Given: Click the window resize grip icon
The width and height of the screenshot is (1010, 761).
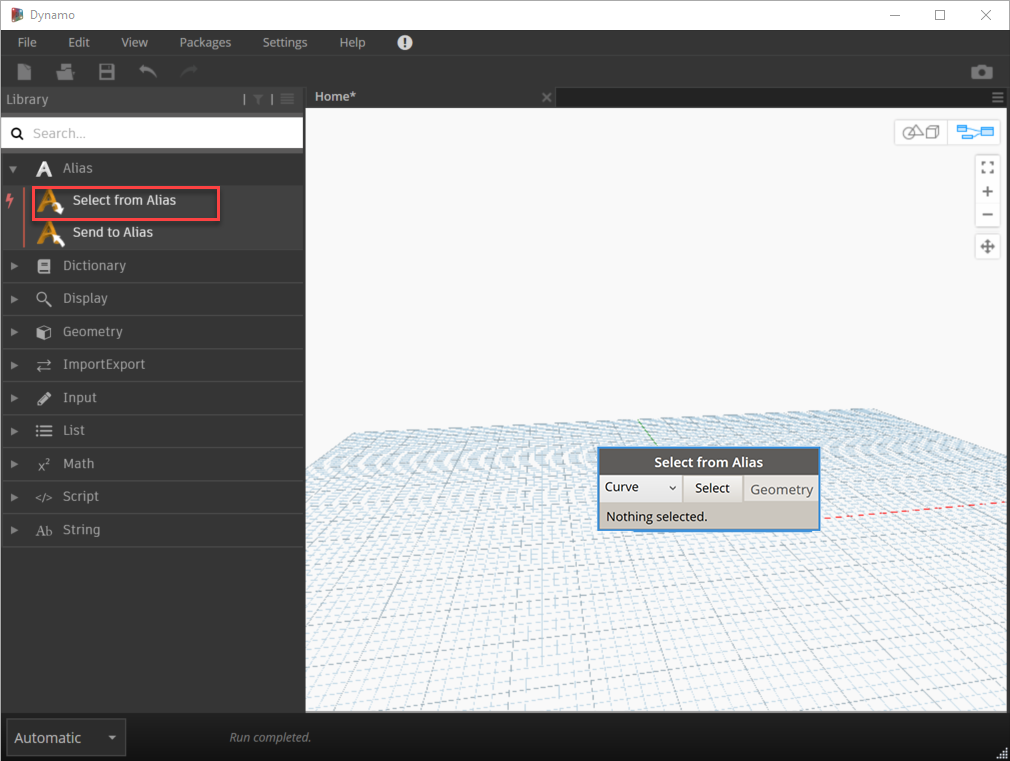Looking at the screenshot, I should click(x=1002, y=753).
